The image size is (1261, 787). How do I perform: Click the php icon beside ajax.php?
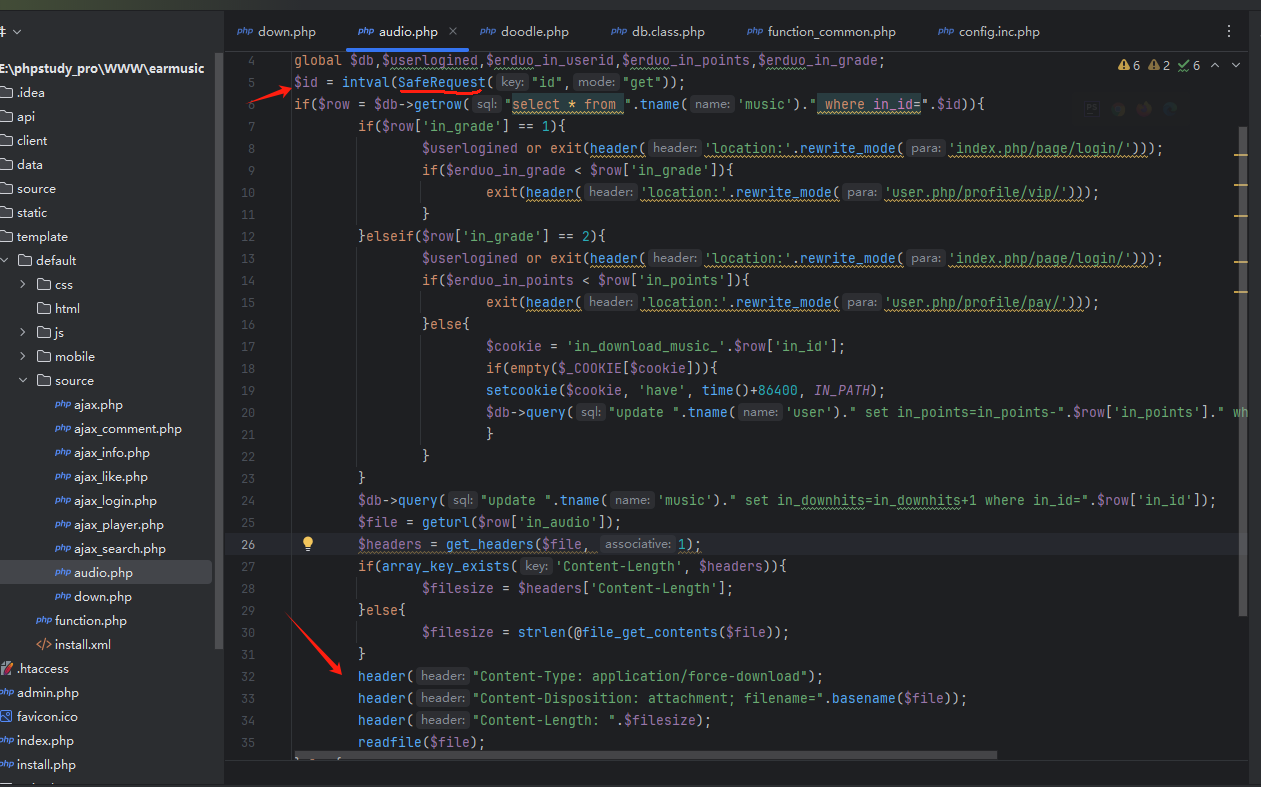[x=63, y=404]
